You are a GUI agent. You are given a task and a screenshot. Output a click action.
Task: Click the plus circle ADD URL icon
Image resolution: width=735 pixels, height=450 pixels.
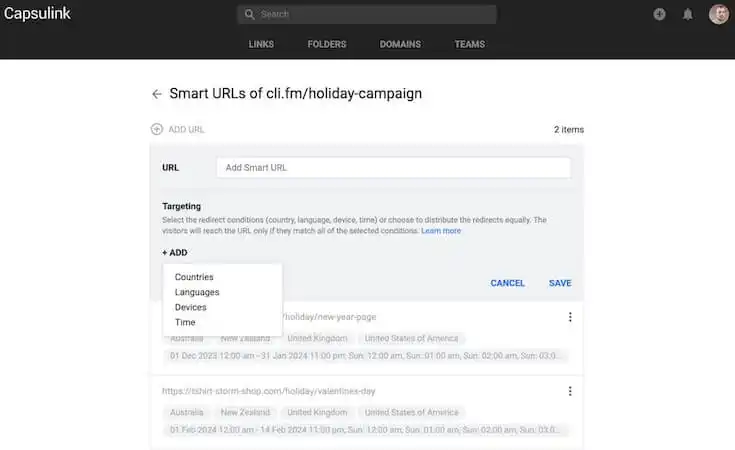(x=156, y=129)
